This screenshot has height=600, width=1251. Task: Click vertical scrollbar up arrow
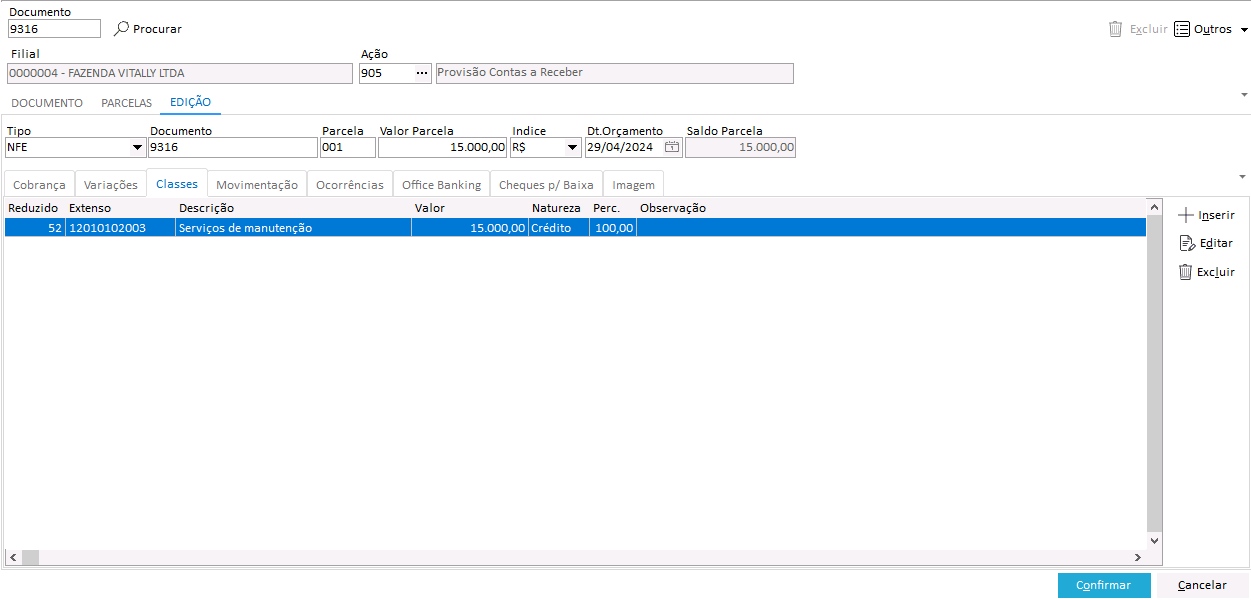[1155, 207]
